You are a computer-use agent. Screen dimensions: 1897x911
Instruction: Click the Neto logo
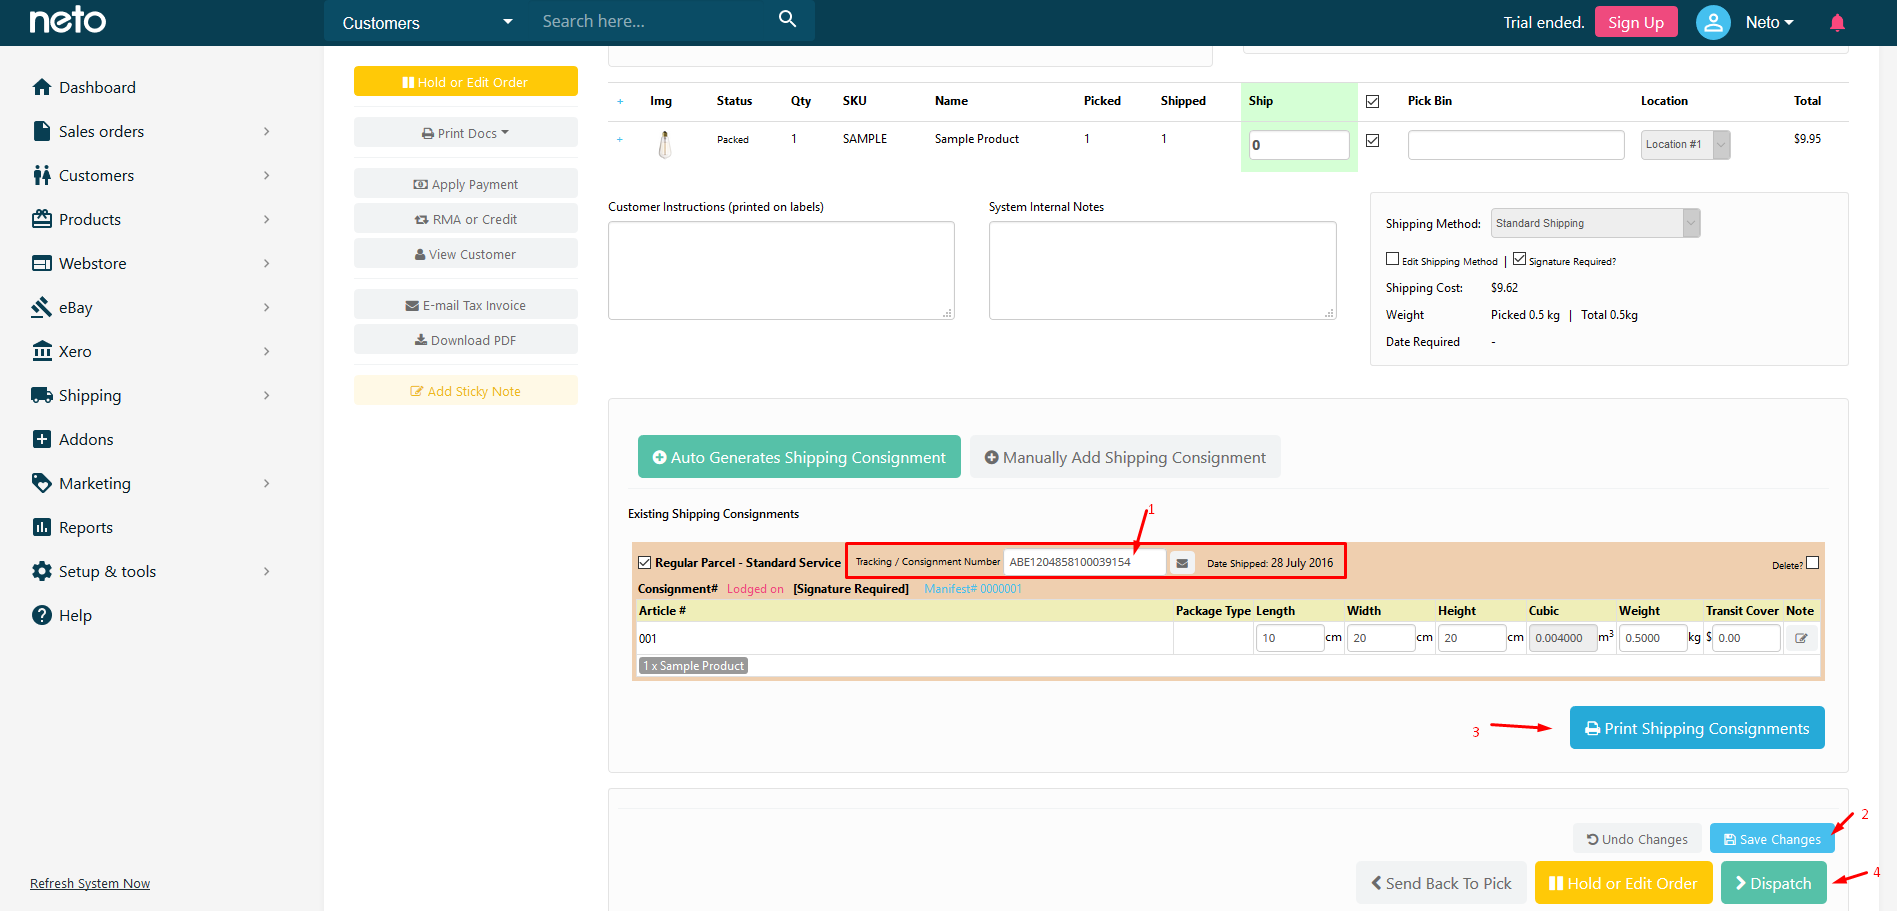[x=67, y=21]
